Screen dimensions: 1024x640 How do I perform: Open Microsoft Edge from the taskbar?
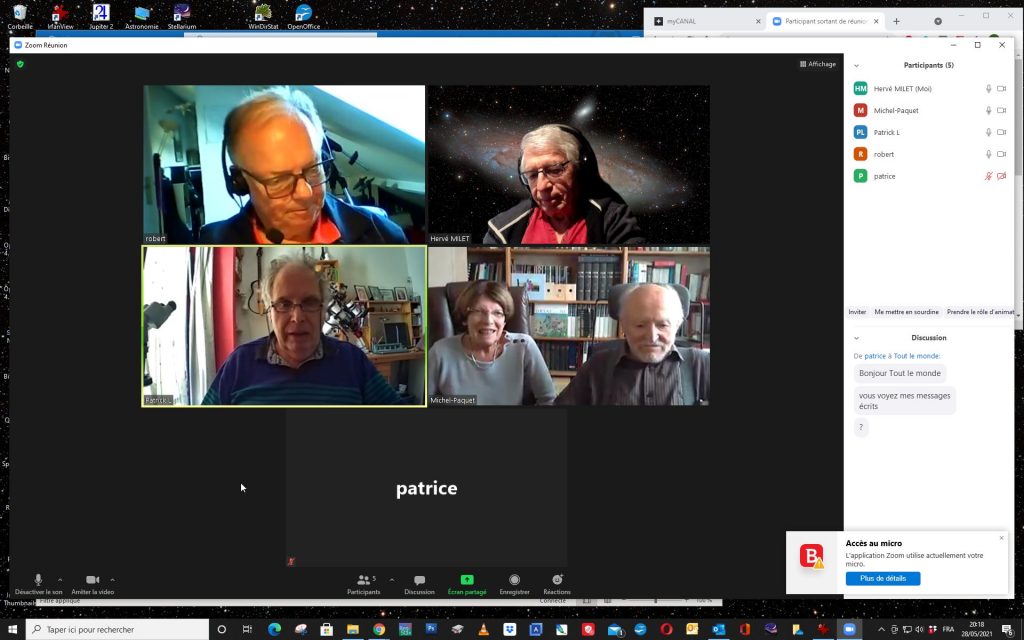pyautogui.click(x=274, y=630)
